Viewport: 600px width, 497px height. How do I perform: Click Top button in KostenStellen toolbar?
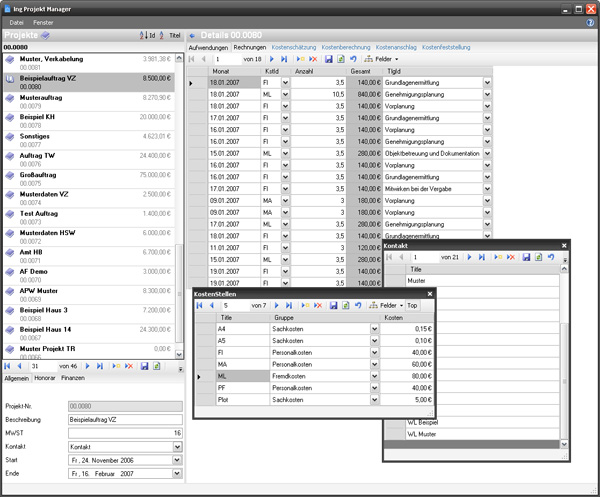click(x=412, y=305)
